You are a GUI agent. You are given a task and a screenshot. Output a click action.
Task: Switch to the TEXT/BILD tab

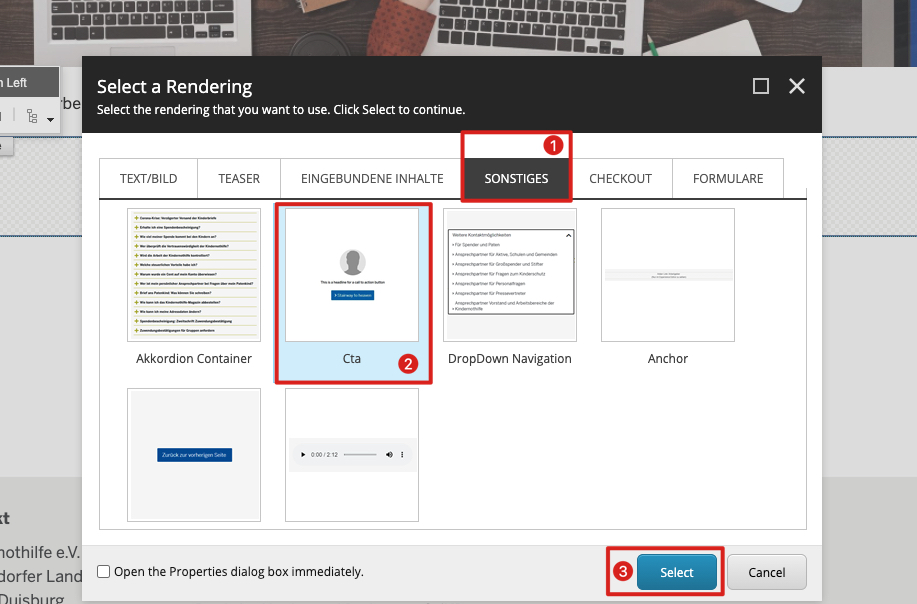coord(148,179)
